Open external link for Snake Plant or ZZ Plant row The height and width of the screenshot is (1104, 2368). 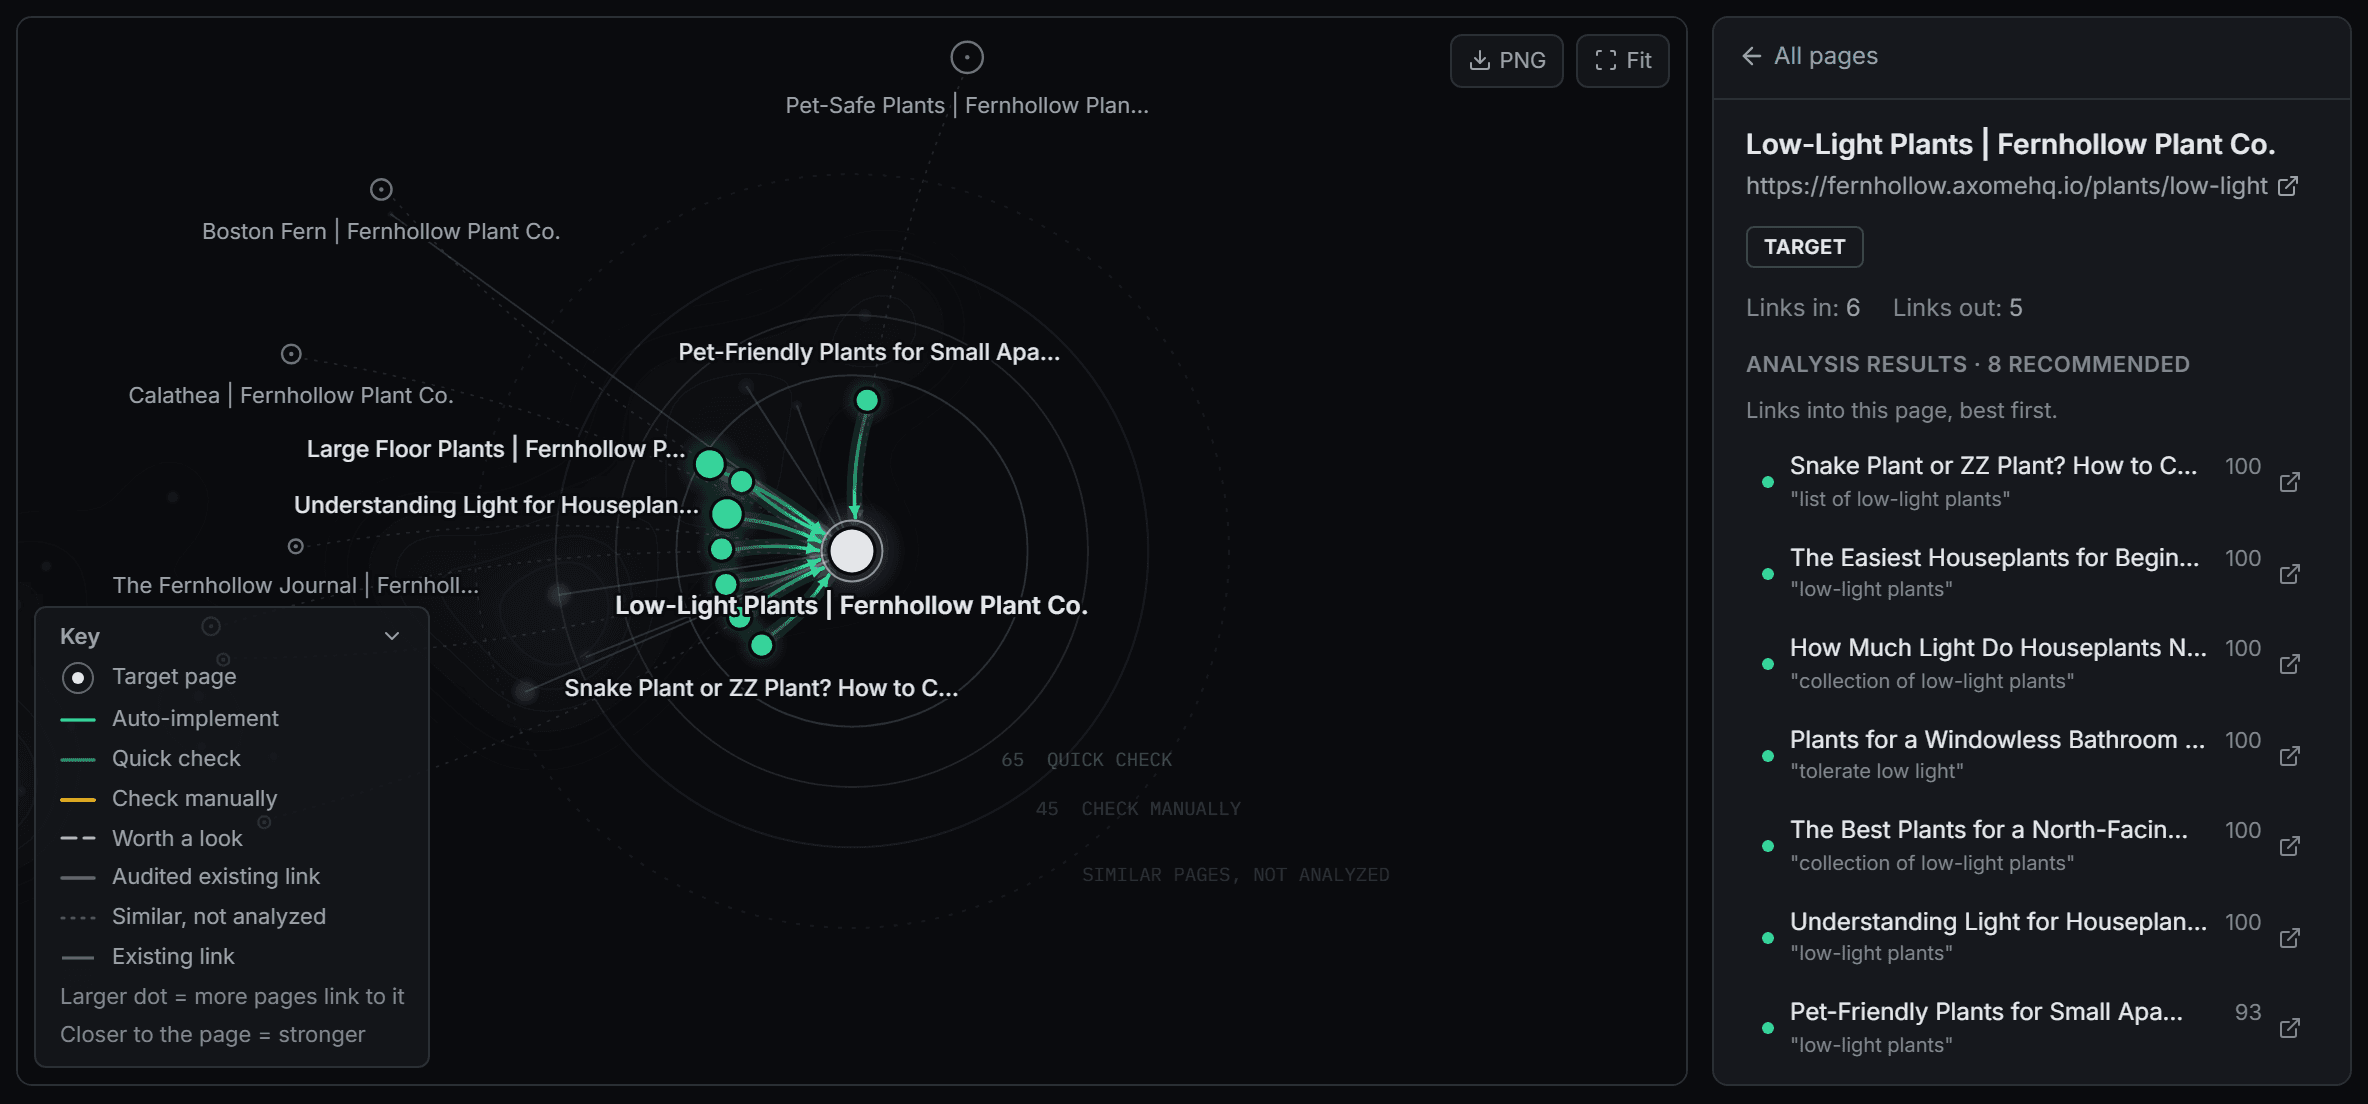pos(2289,482)
